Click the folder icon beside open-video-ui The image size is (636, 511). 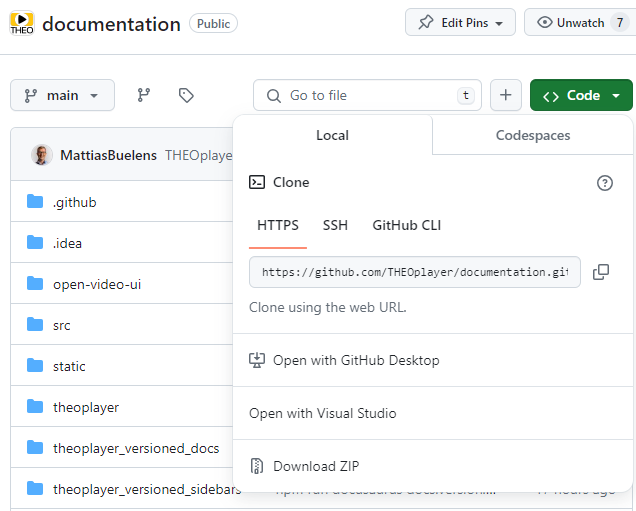pyautogui.click(x=35, y=283)
